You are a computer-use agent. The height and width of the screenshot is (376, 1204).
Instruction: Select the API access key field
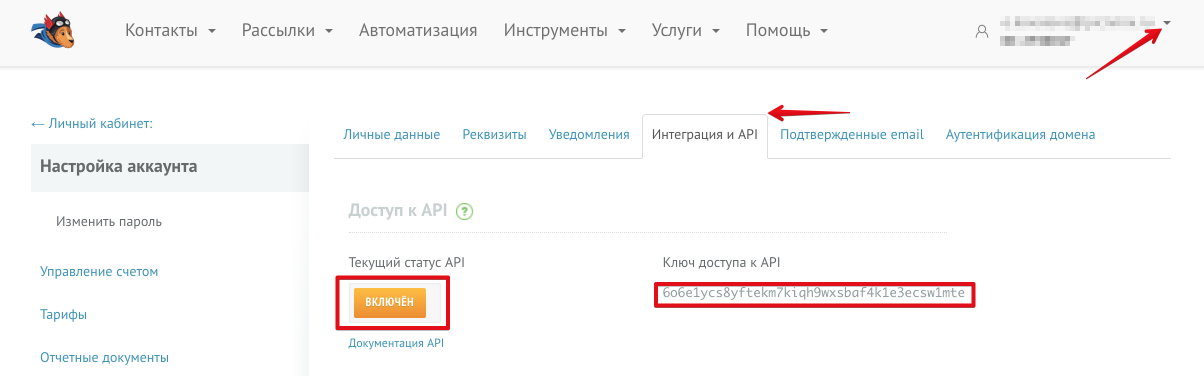pos(813,294)
